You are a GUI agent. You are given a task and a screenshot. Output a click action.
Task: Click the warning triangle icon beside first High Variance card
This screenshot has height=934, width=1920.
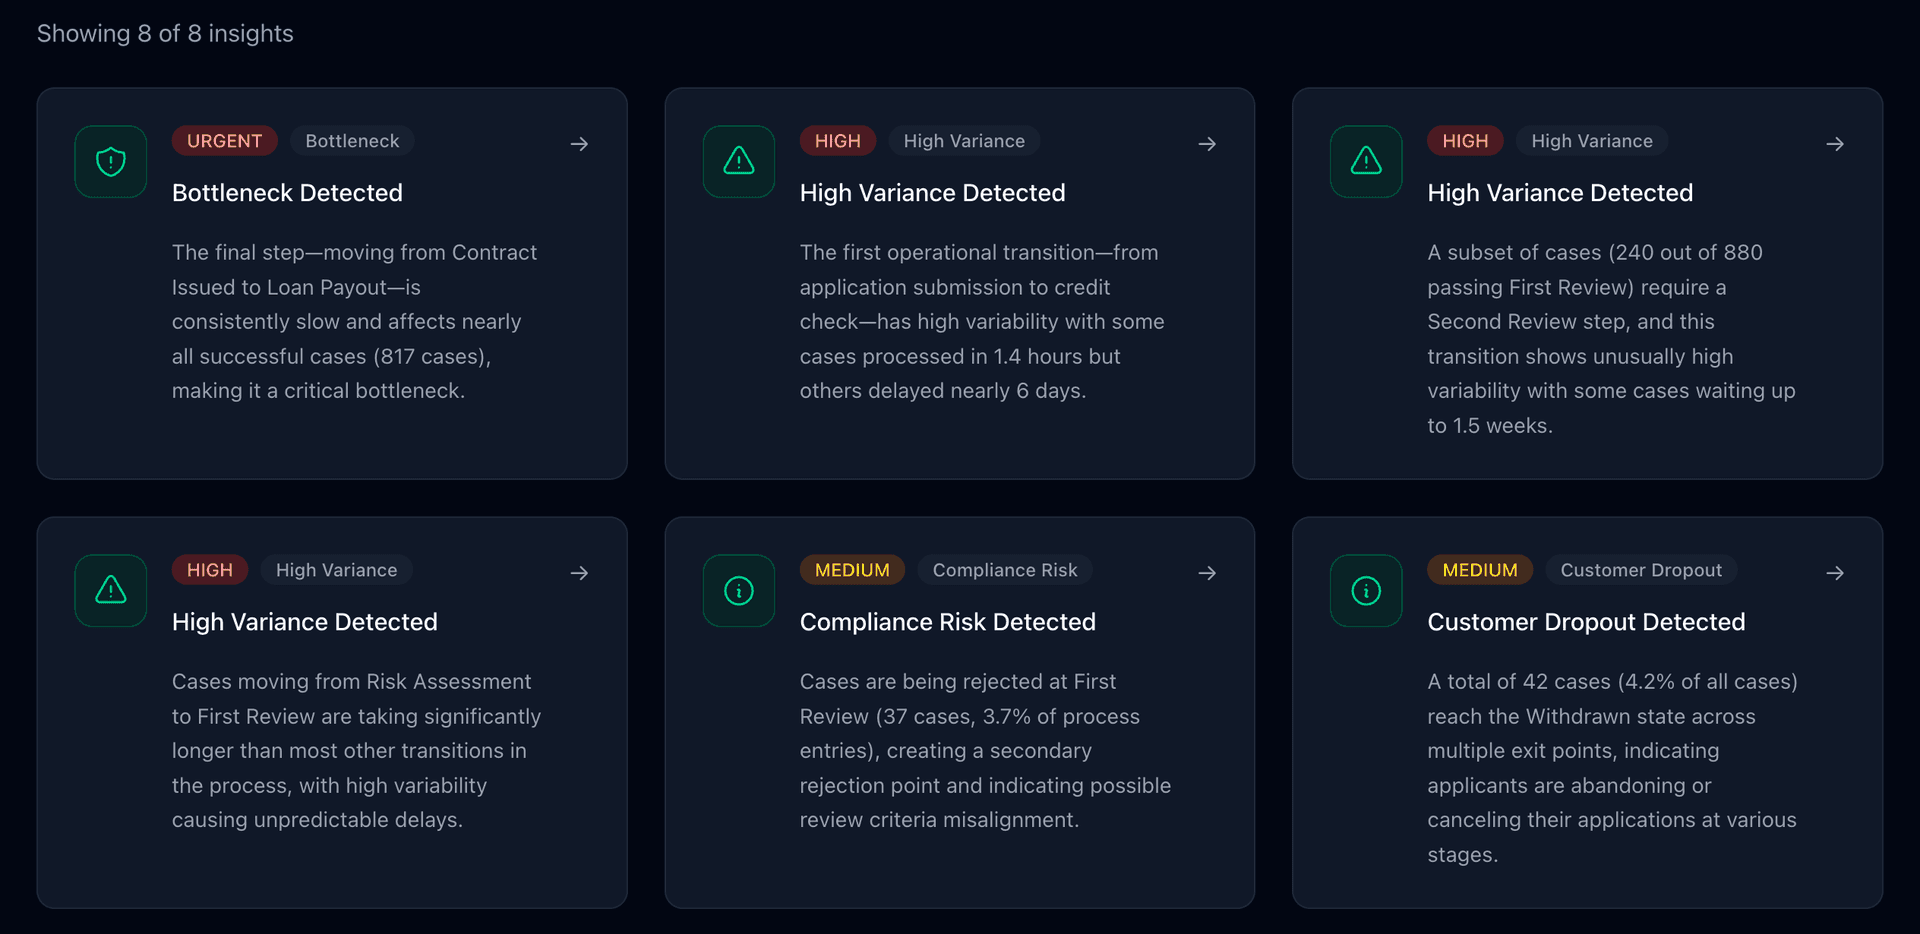point(738,161)
